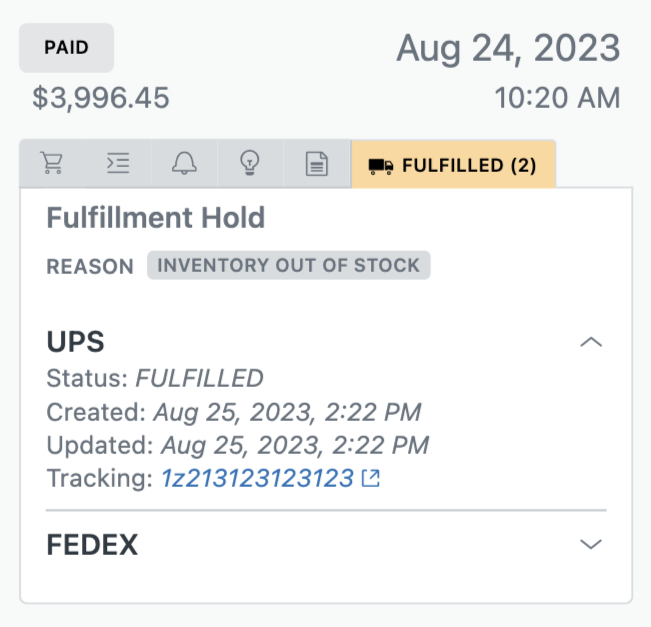Click the Fulfillment Hold heading
Image resolution: width=651 pixels, height=627 pixels.
pos(156,218)
